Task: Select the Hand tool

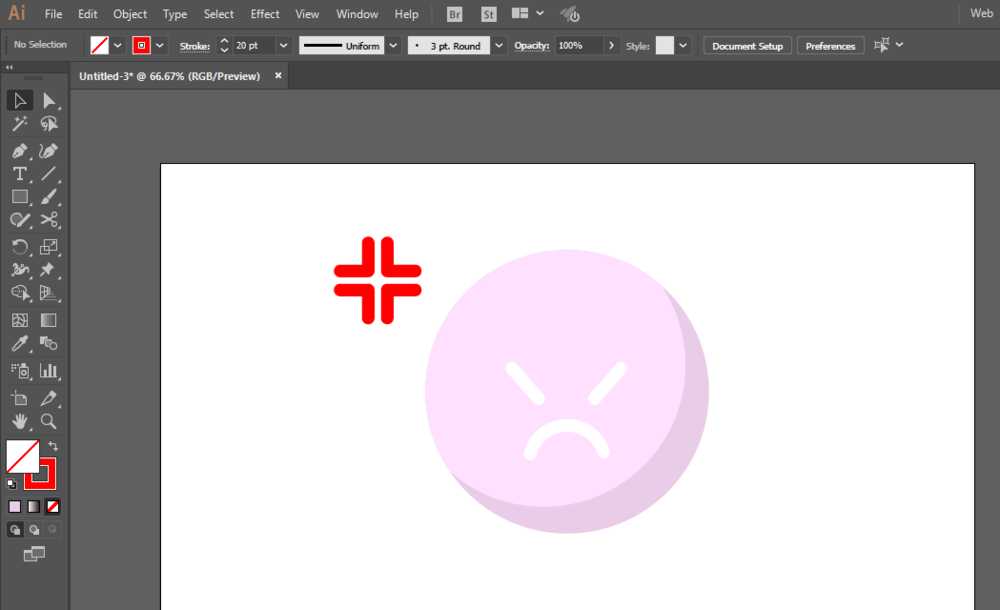Action: coord(20,421)
